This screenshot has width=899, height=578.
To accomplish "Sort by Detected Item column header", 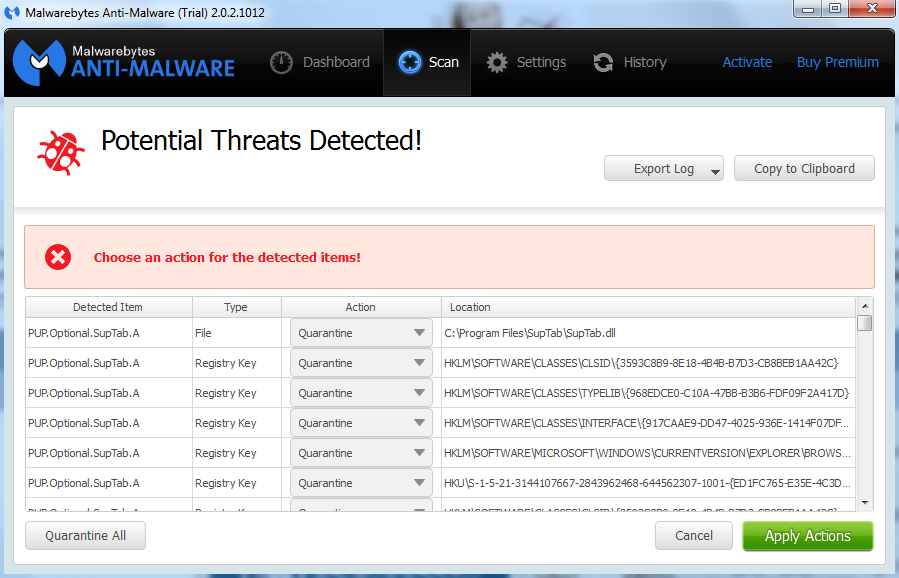I will [108, 307].
